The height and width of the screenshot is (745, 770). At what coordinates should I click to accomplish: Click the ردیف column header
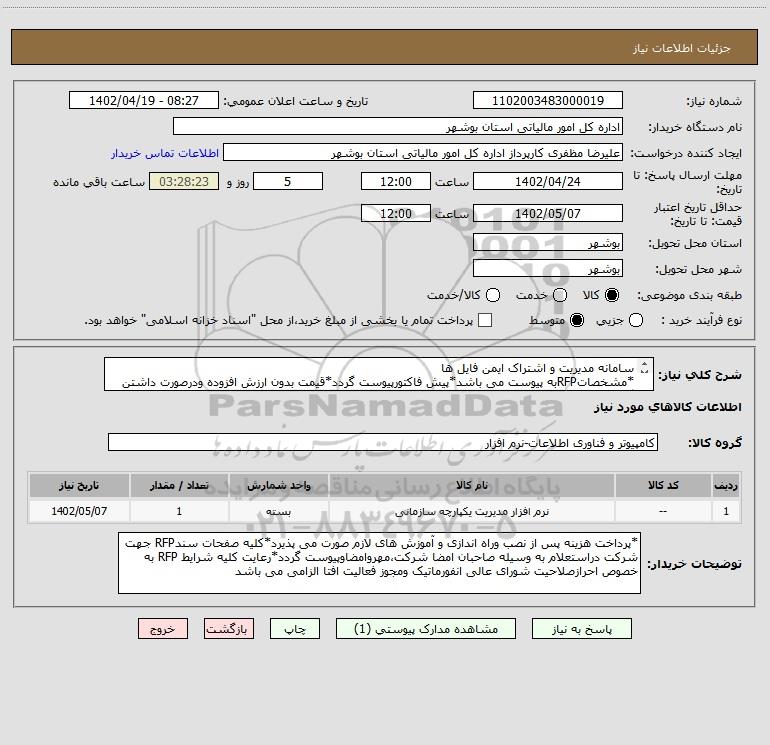point(726,485)
